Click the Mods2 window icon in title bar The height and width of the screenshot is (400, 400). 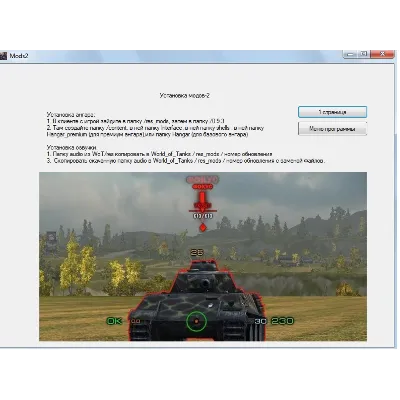pos(3,56)
